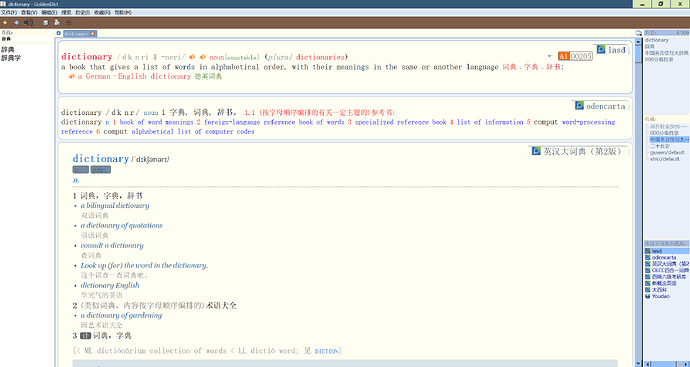
Task: Select the highlighted 中国名言佳句 favorites item
Action: [x=669, y=139]
